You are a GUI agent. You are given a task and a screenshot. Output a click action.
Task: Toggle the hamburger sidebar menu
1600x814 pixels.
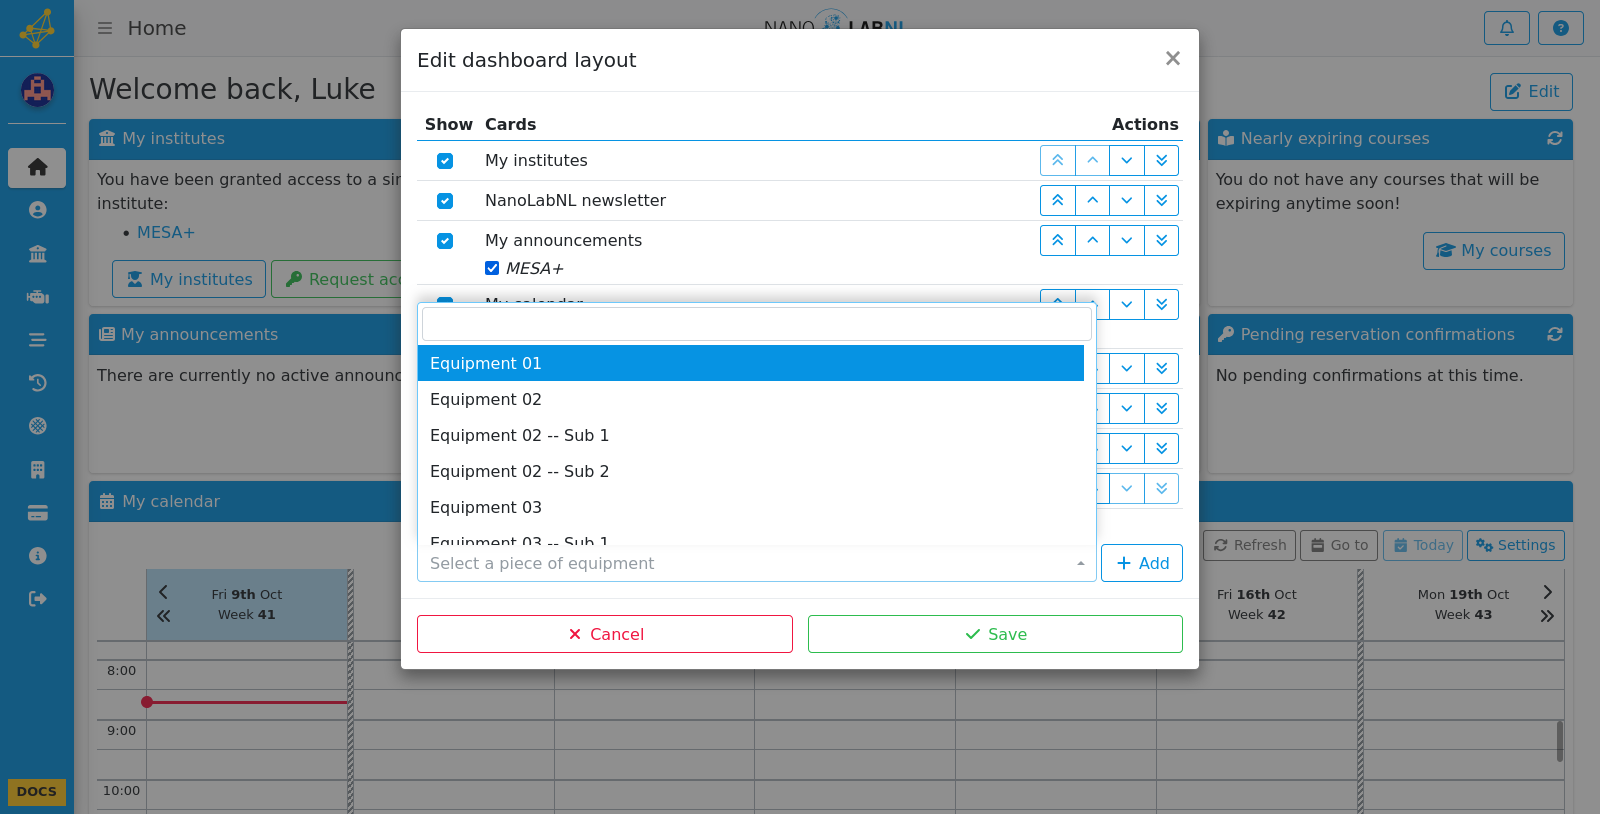point(105,28)
